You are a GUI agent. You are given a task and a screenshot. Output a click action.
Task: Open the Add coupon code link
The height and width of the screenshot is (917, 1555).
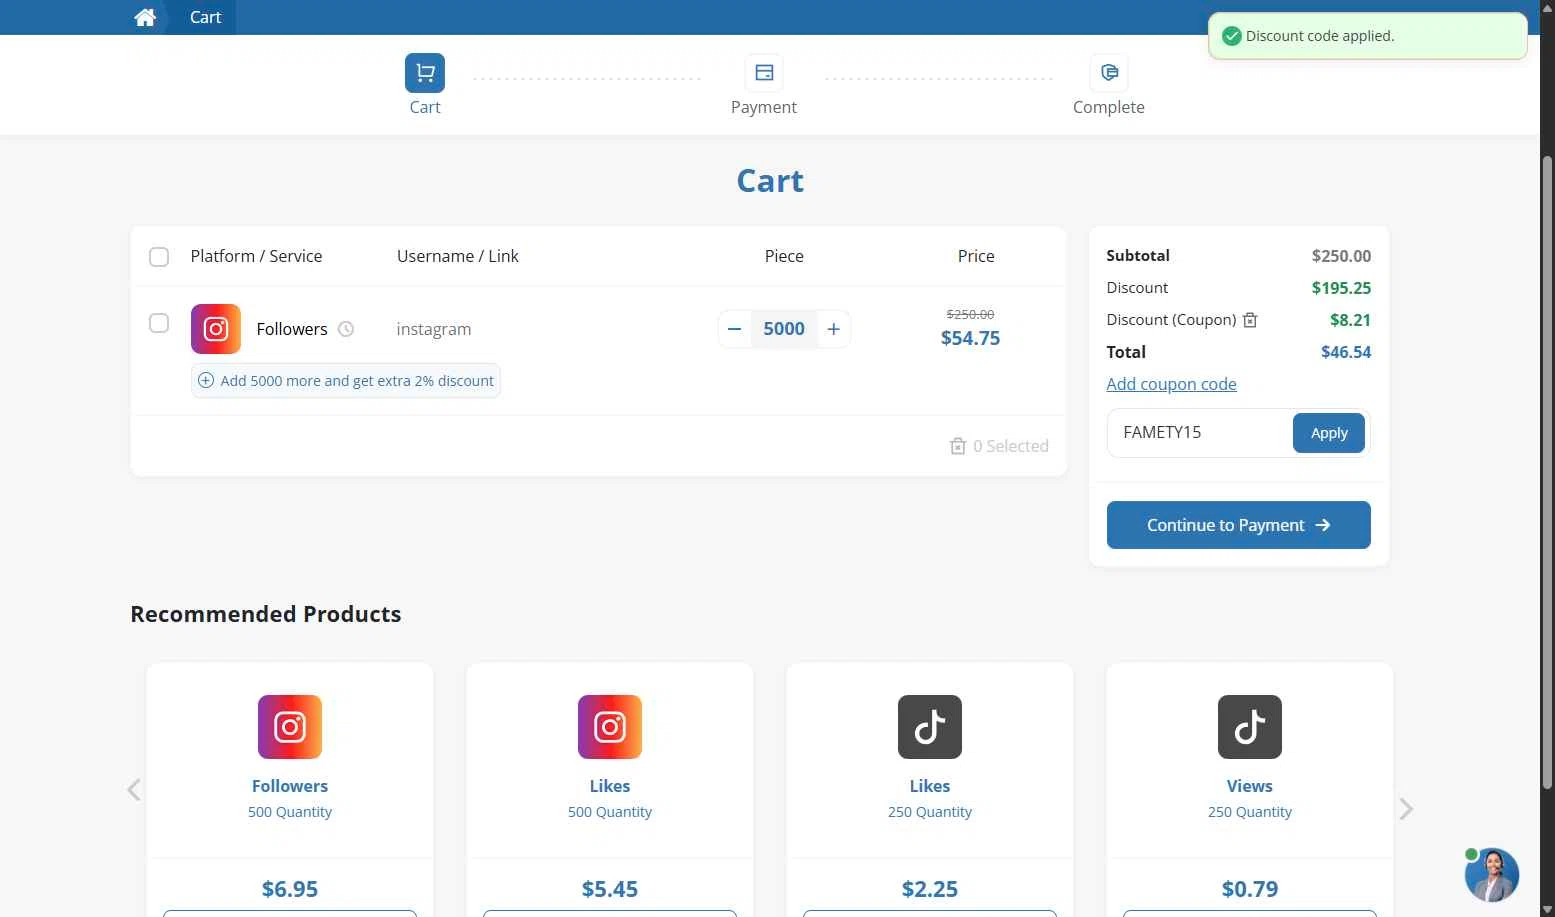tap(1171, 384)
